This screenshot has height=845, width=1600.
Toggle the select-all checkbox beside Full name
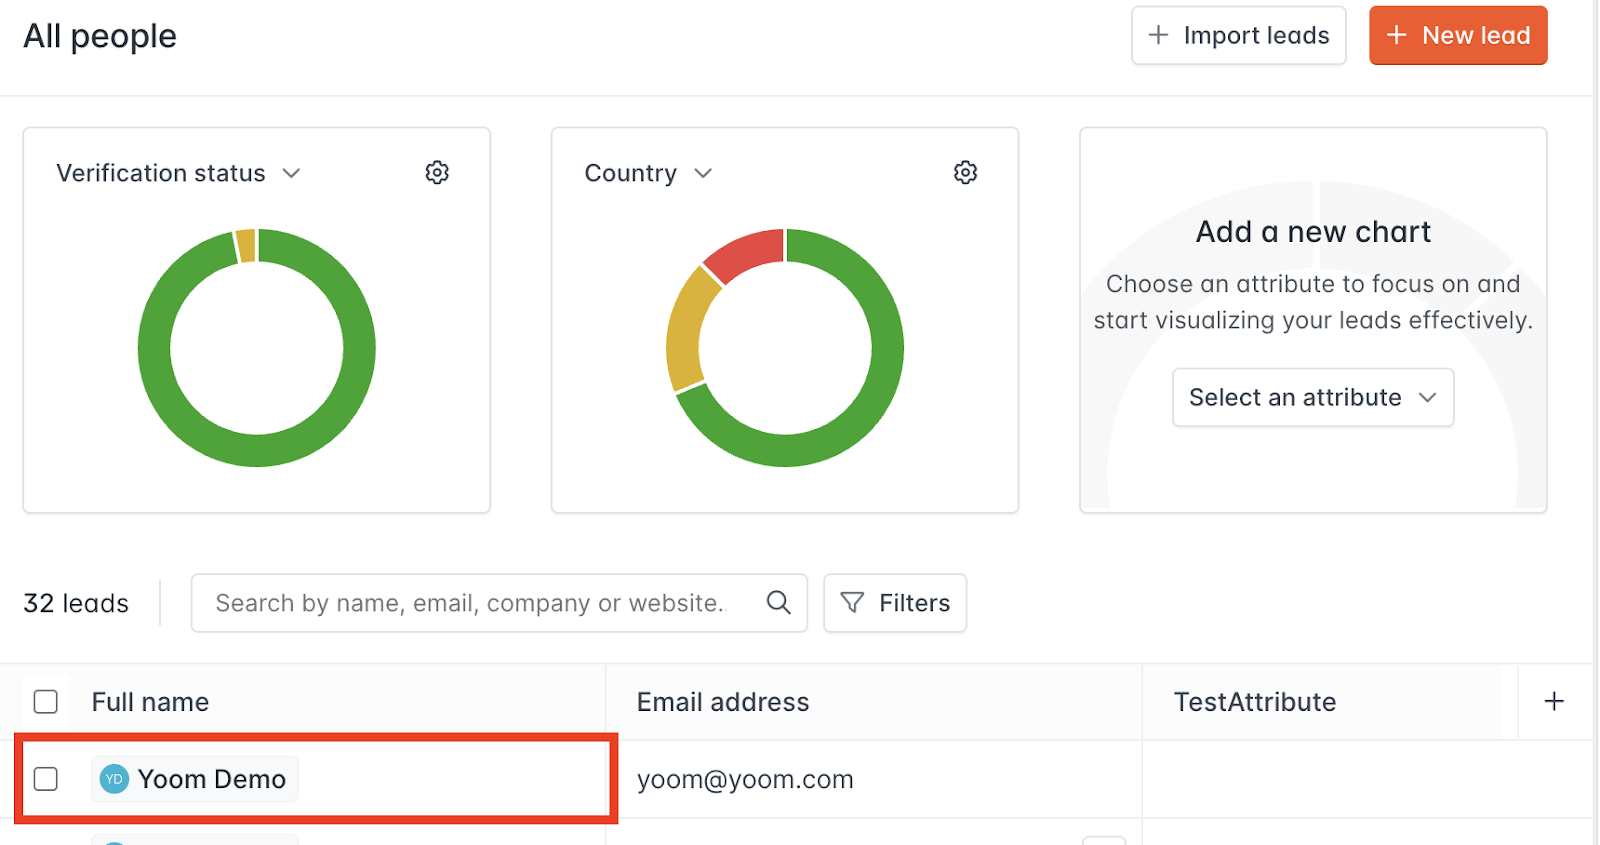tap(46, 701)
